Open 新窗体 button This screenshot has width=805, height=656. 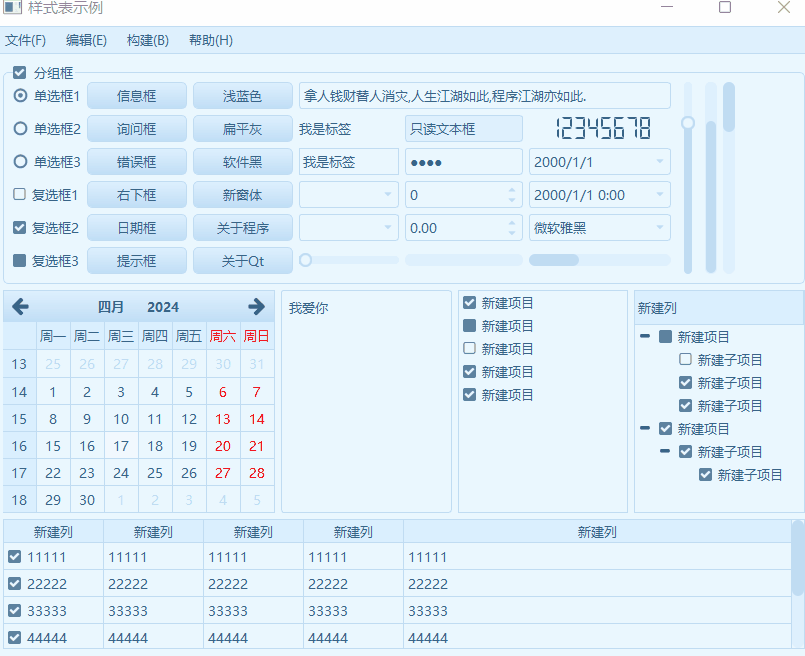(243, 195)
